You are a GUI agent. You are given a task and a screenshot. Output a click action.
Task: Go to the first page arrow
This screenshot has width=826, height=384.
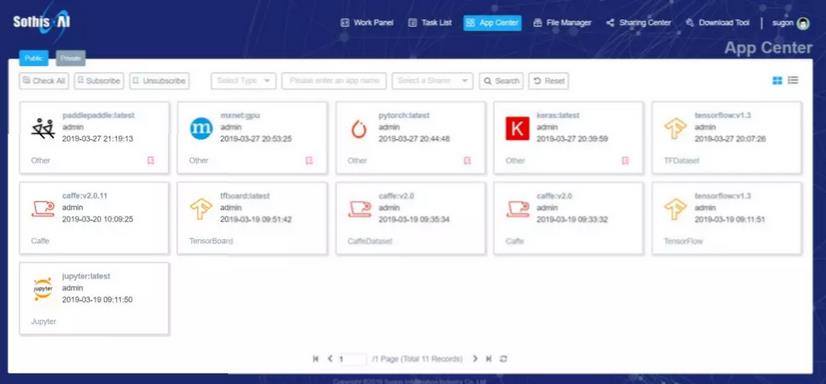click(x=316, y=359)
